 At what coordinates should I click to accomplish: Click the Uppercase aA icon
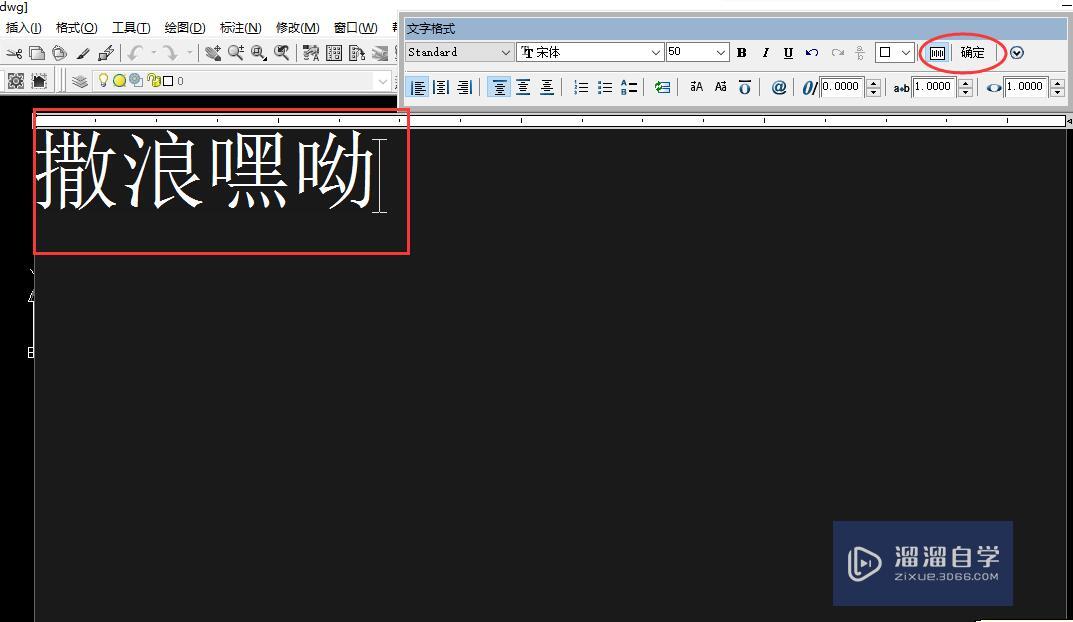(697, 87)
